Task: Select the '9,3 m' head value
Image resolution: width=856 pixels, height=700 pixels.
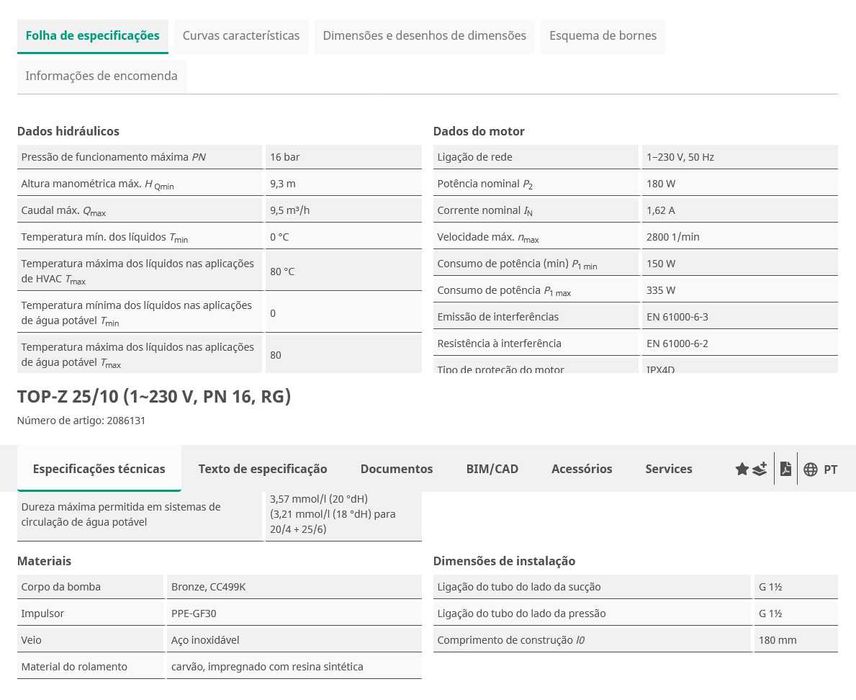Action: click(282, 184)
